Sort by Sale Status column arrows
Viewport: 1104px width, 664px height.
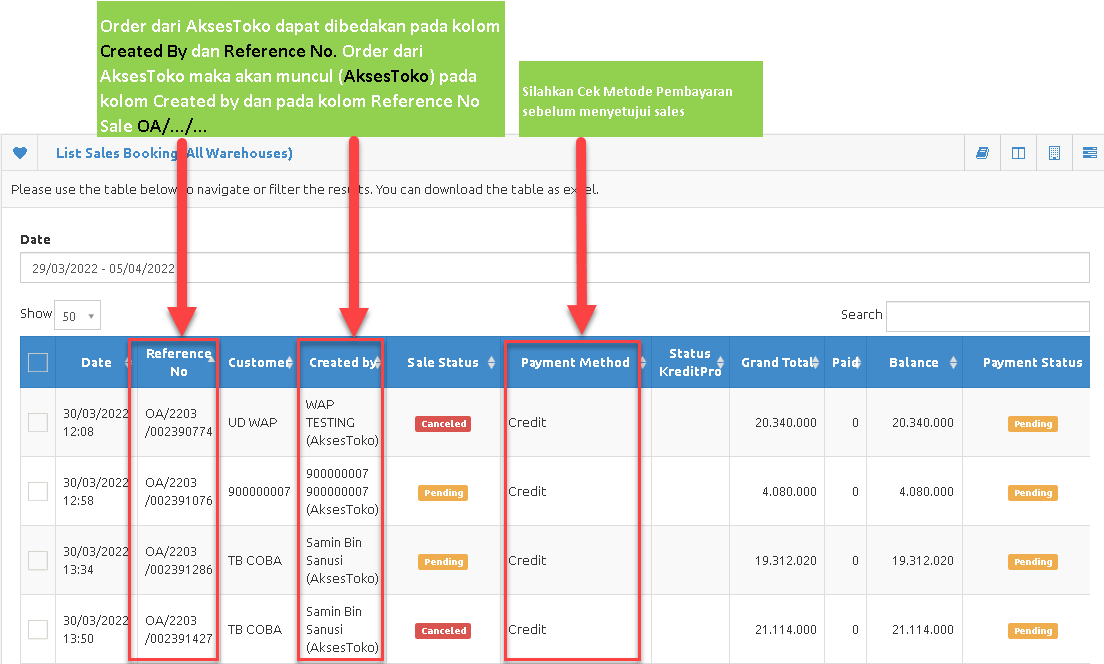click(491, 362)
